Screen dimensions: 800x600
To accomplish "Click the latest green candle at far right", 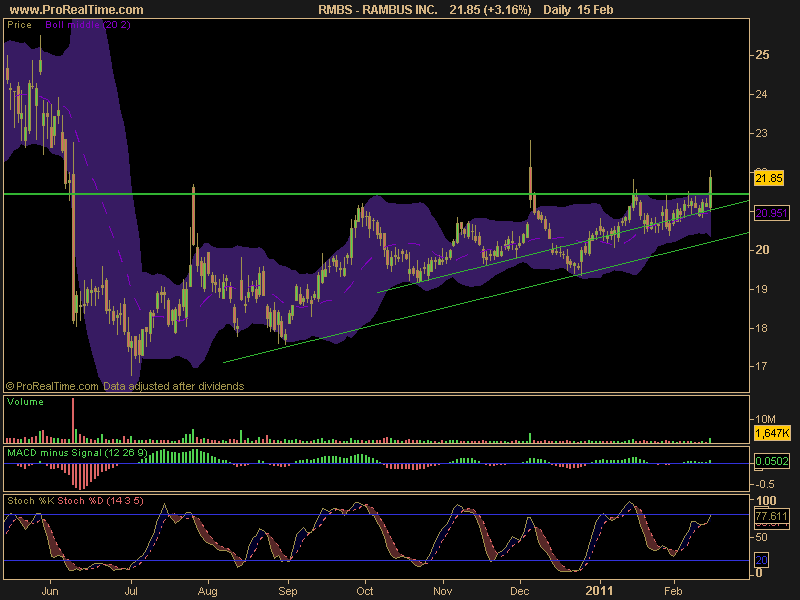I will pyautogui.click(x=711, y=191).
